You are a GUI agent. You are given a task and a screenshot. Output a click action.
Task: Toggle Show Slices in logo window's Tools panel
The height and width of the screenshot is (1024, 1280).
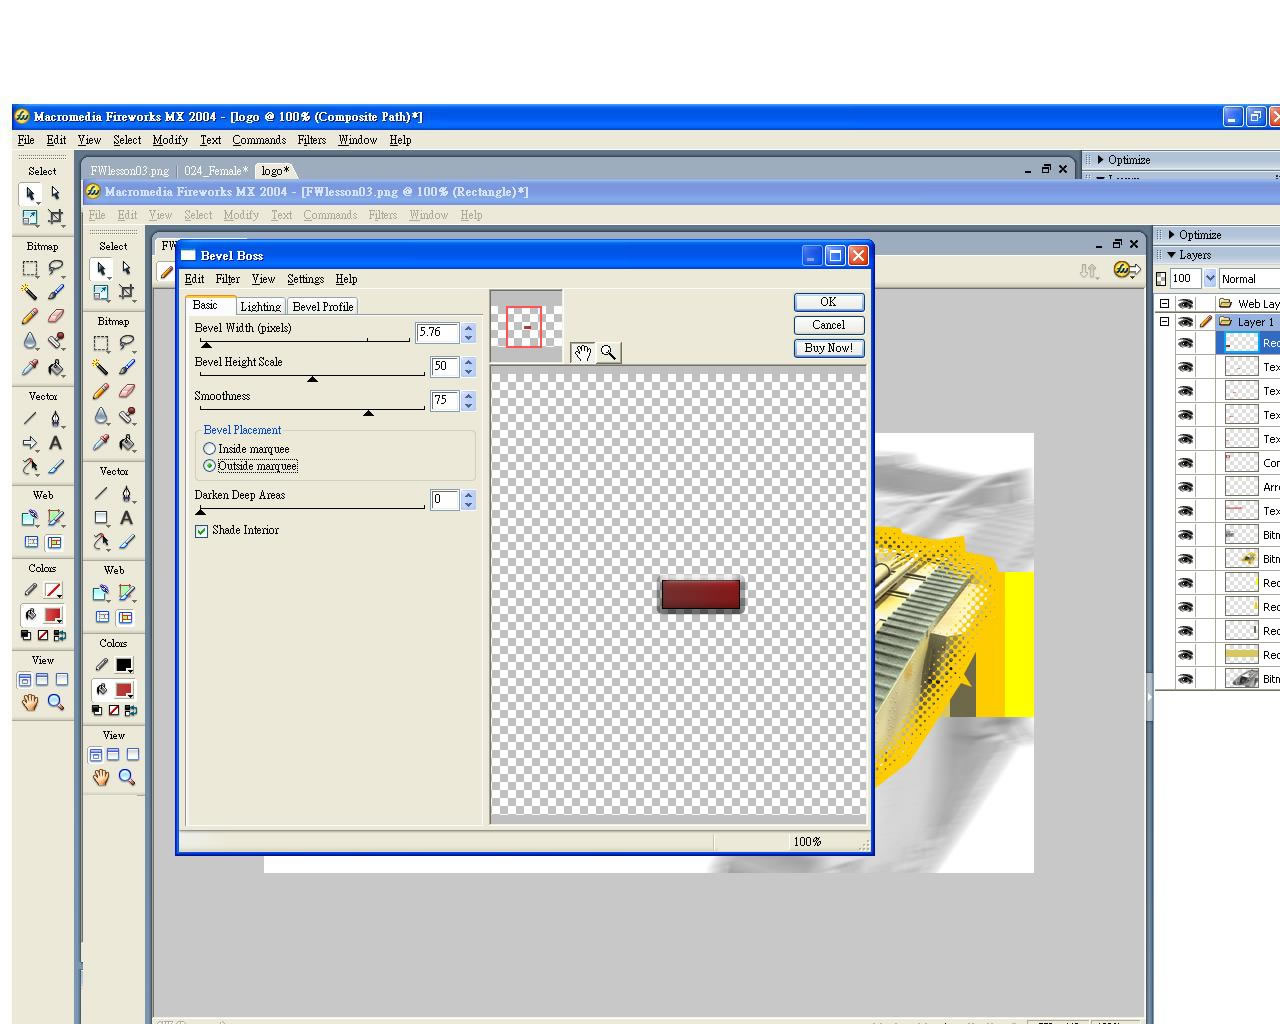click(x=54, y=542)
